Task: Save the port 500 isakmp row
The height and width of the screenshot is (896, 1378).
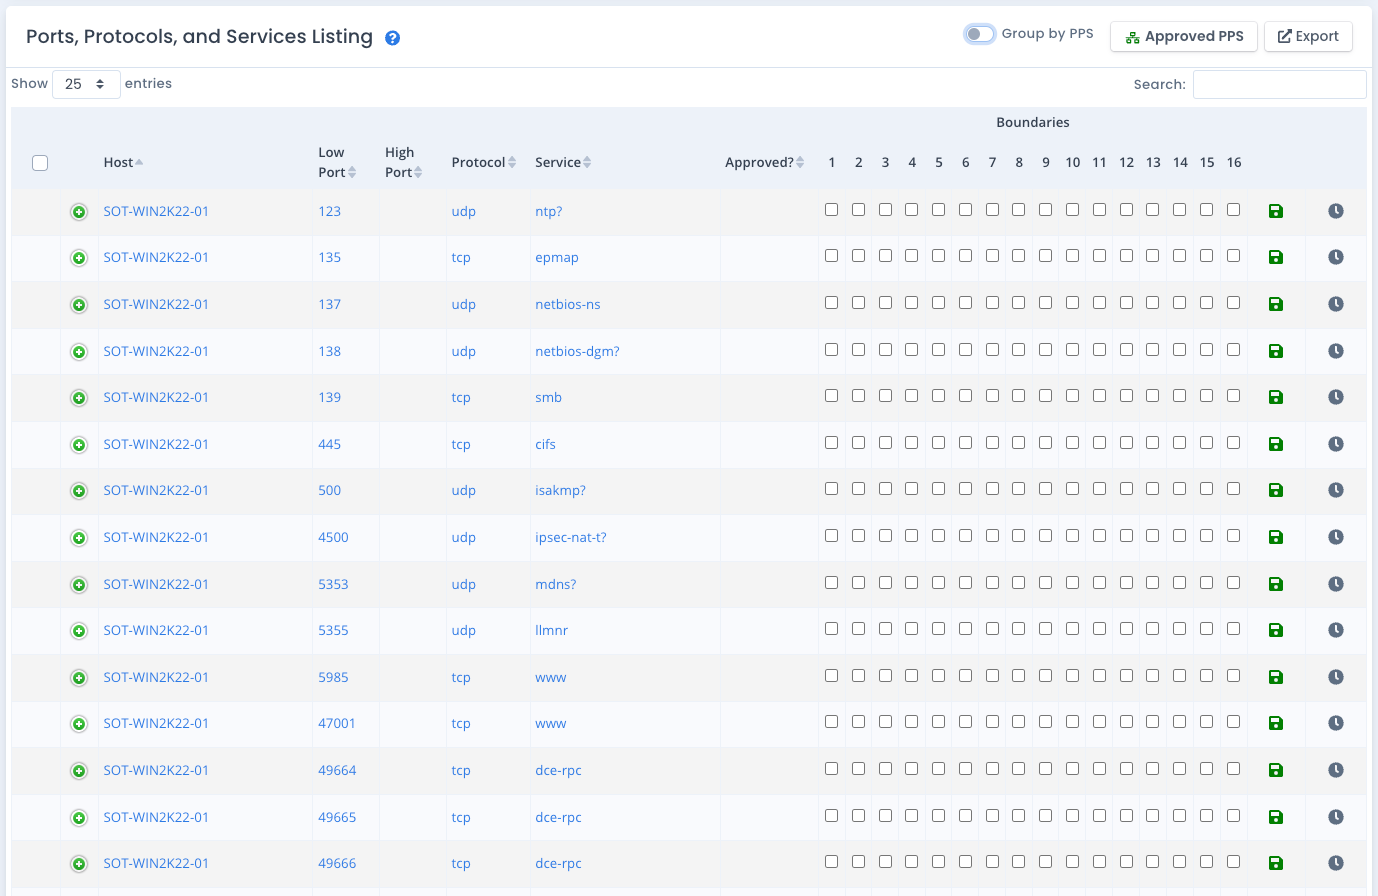Action: click(x=1276, y=490)
